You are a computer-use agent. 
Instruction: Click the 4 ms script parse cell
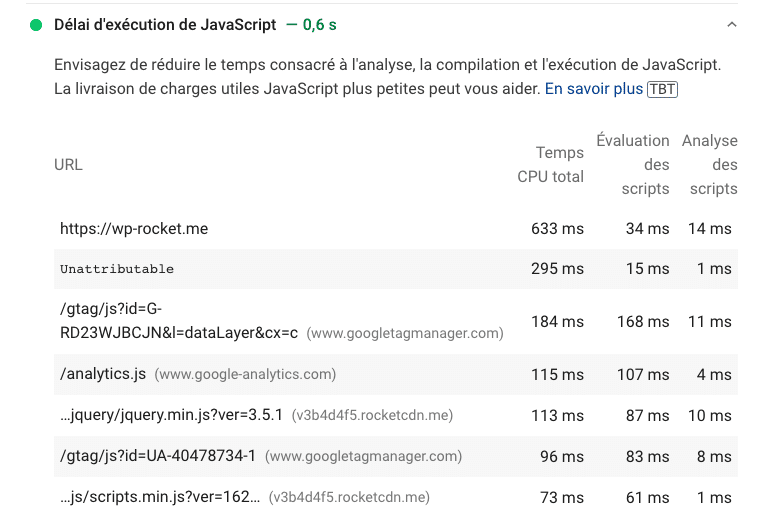click(x=714, y=374)
